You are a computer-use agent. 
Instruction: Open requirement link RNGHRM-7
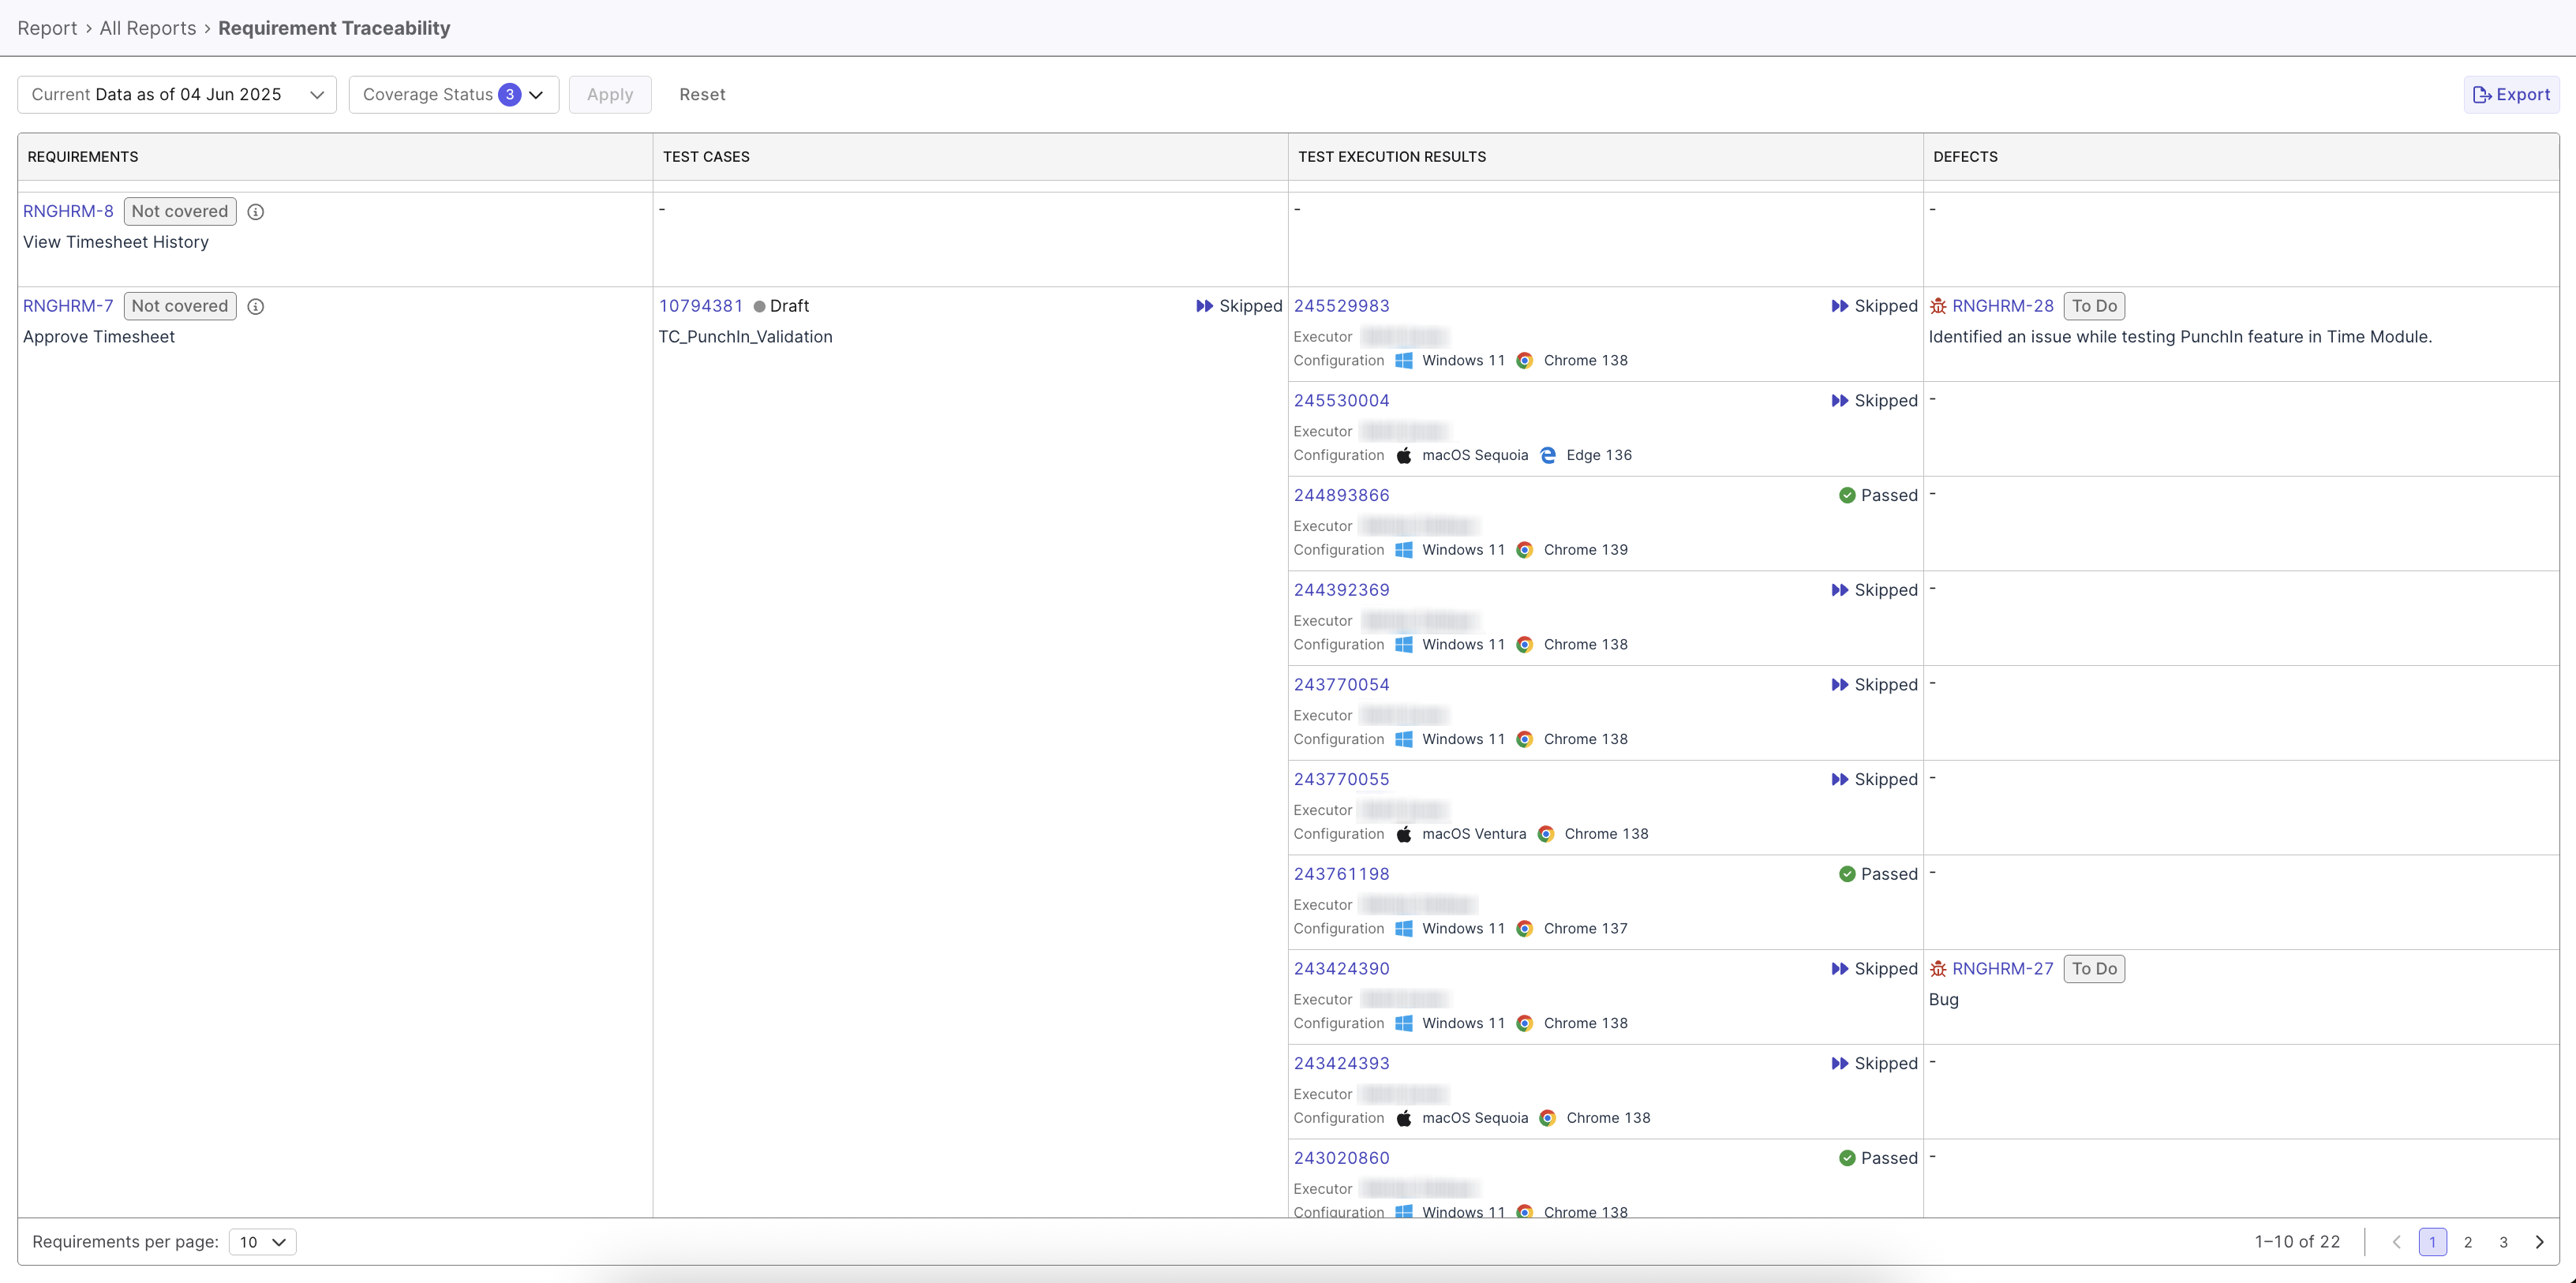click(x=68, y=306)
